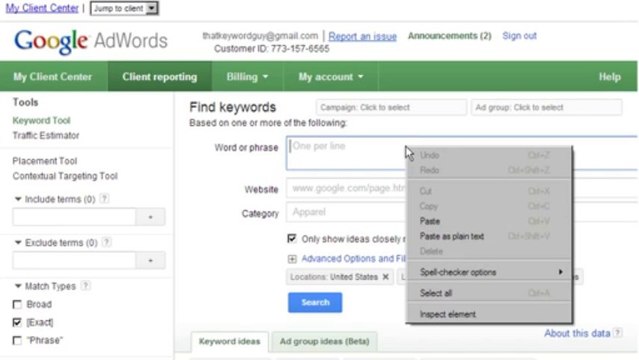The width and height of the screenshot is (639, 360).
Task: Toggle Only show ideas closely related checkbox
Action: tap(292, 239)
